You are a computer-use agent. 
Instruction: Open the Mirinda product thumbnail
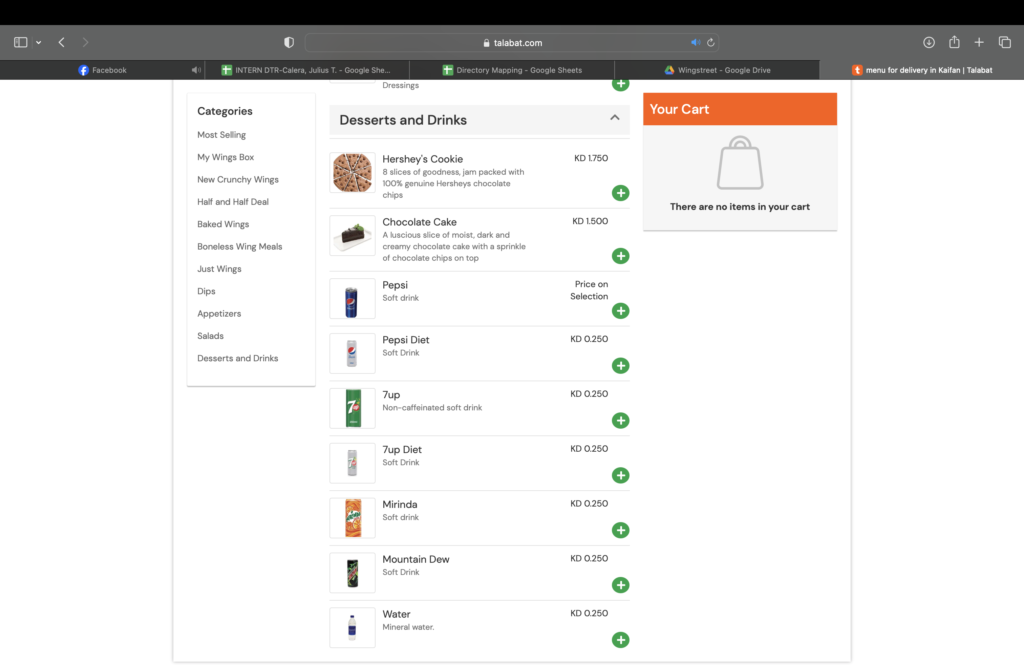(352, 518)
